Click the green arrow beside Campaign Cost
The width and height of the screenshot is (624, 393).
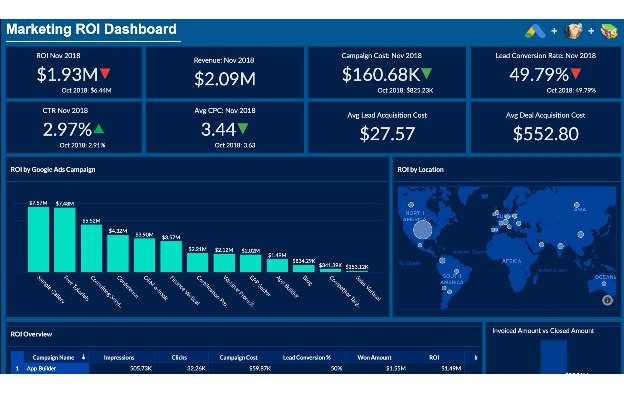pyautogui.click(x=426, y=73)
